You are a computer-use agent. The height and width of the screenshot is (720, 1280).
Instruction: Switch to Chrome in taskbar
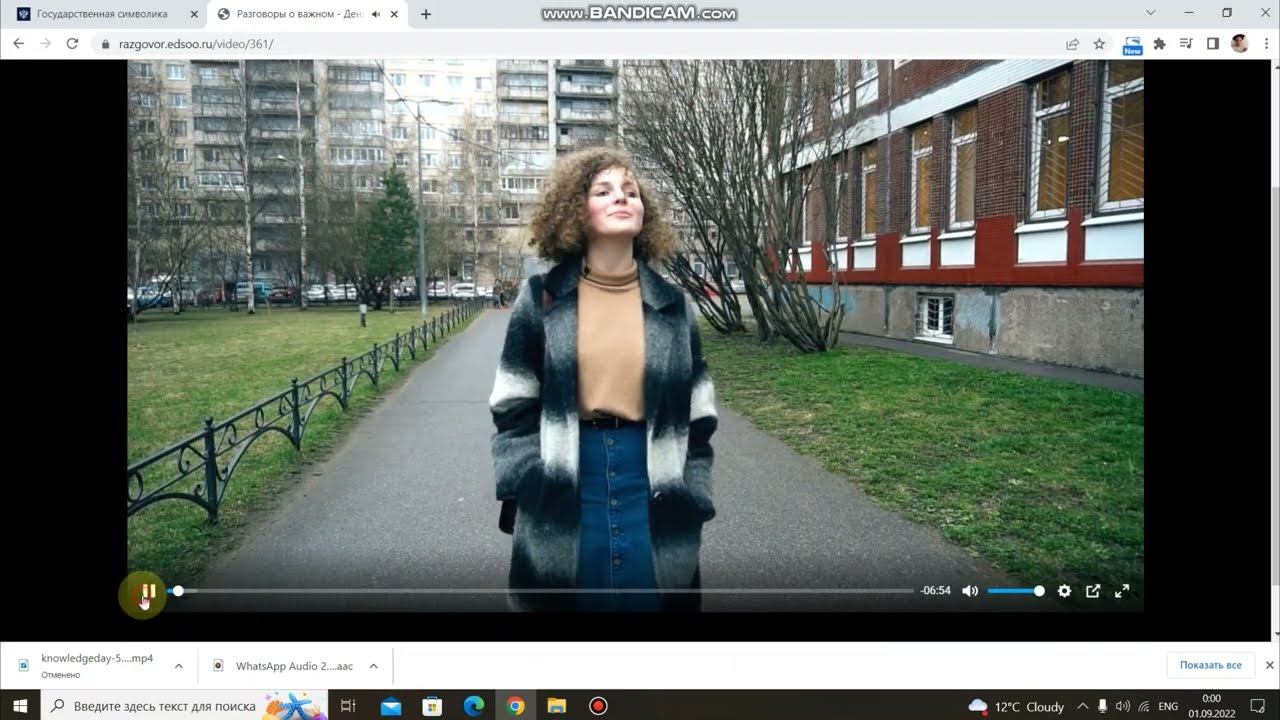[515, 706]
